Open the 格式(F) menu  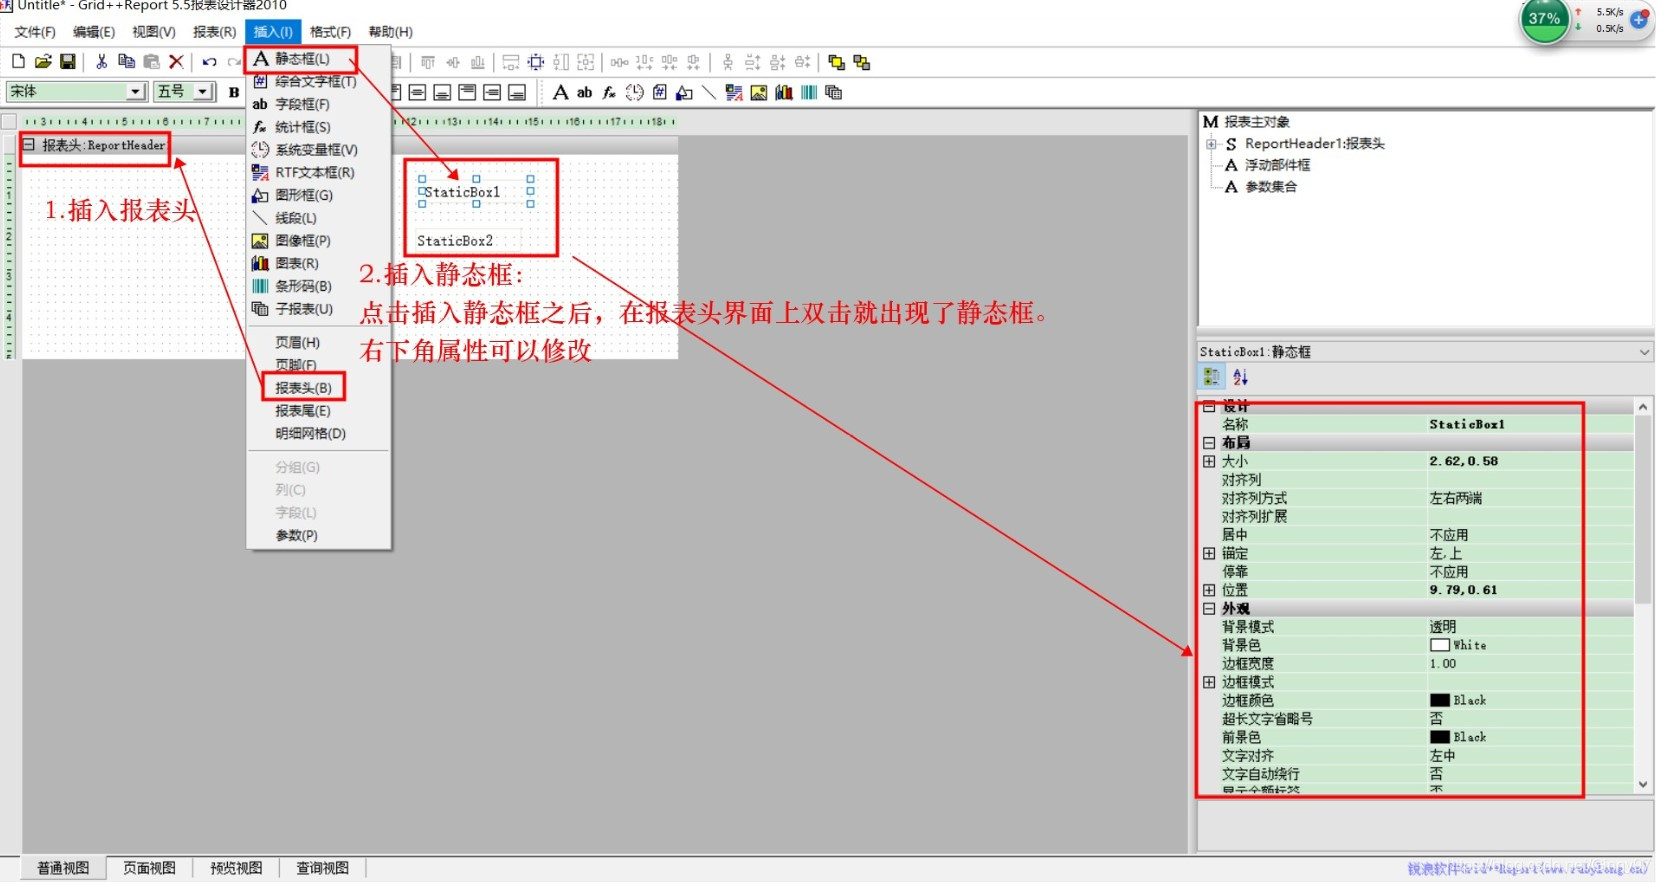tap(331, 32)
